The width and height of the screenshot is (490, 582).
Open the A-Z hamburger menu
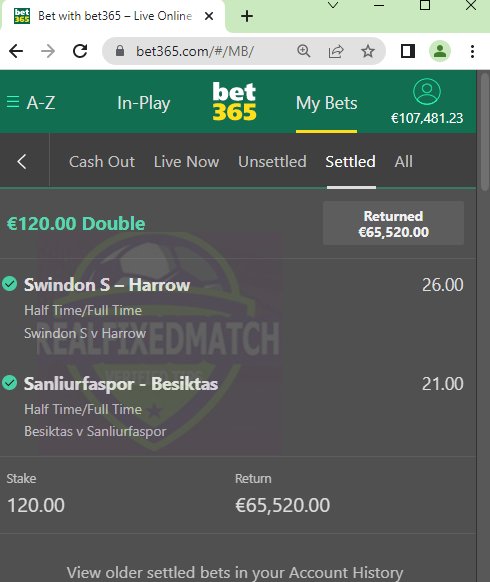pos(31,102)
